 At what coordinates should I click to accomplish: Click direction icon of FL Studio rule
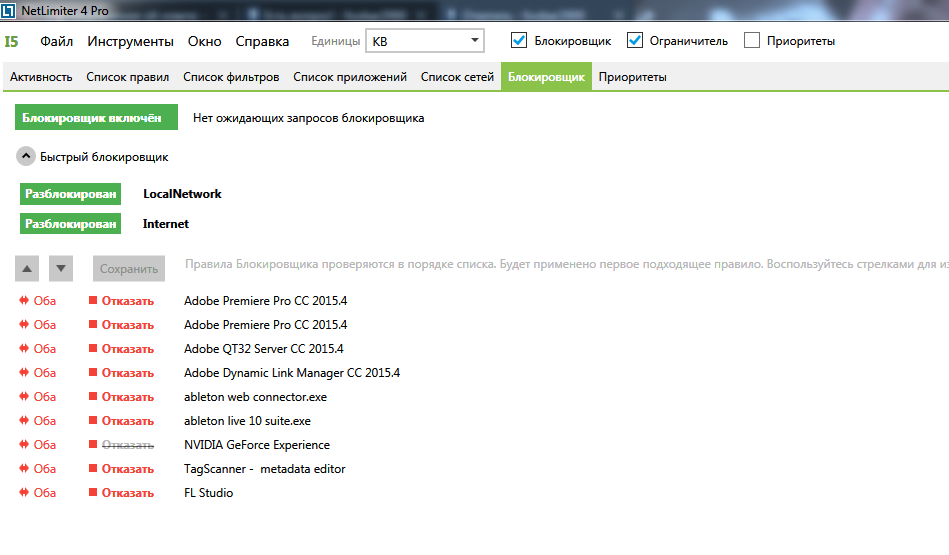point(24,492)
